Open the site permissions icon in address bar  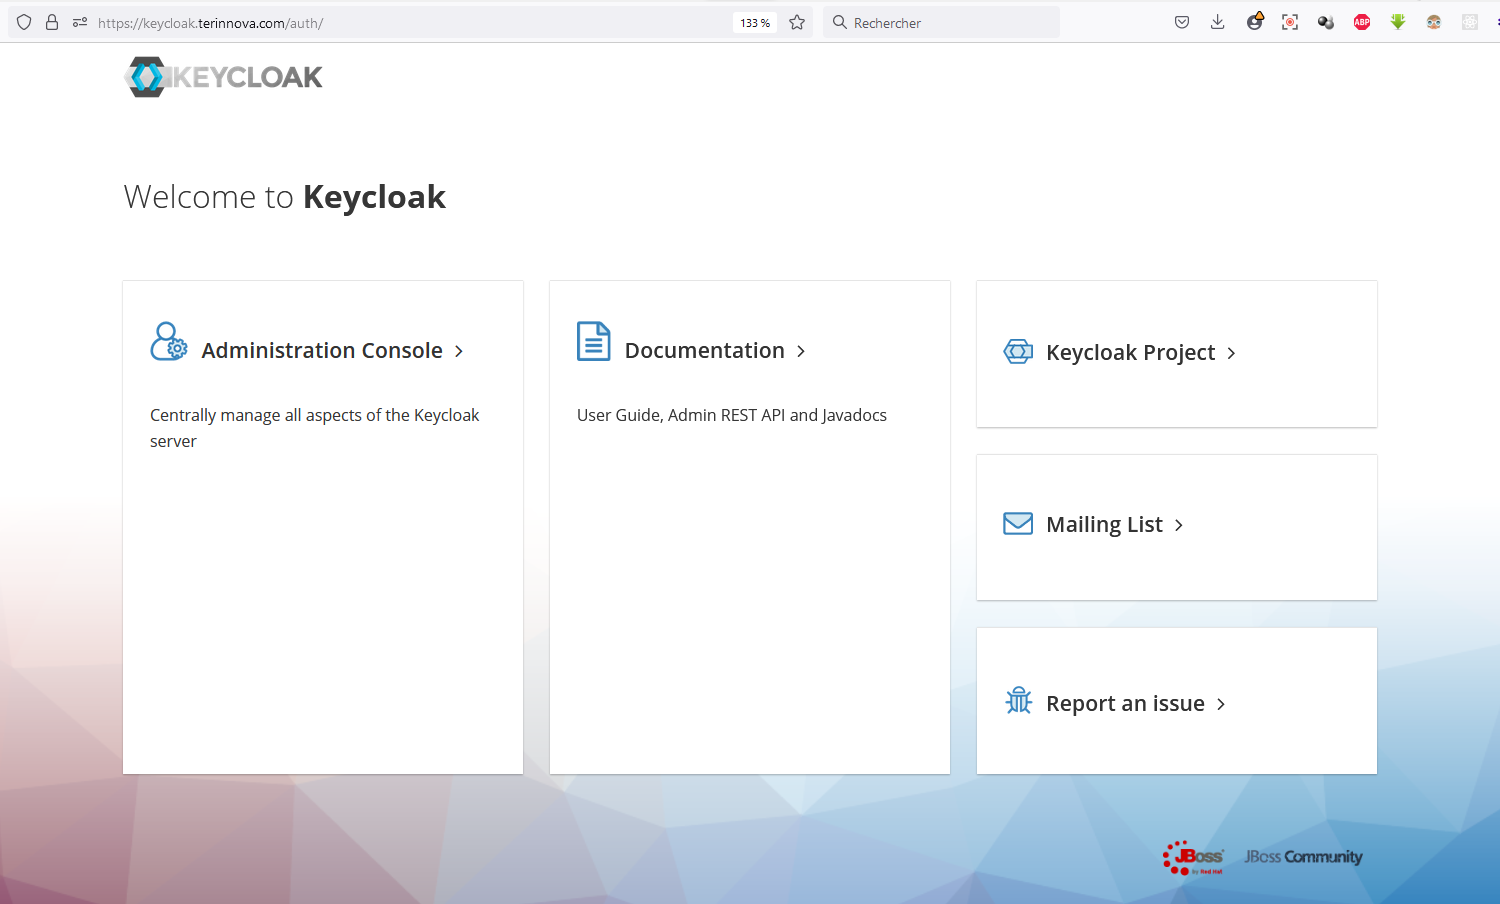coord(80,22)
